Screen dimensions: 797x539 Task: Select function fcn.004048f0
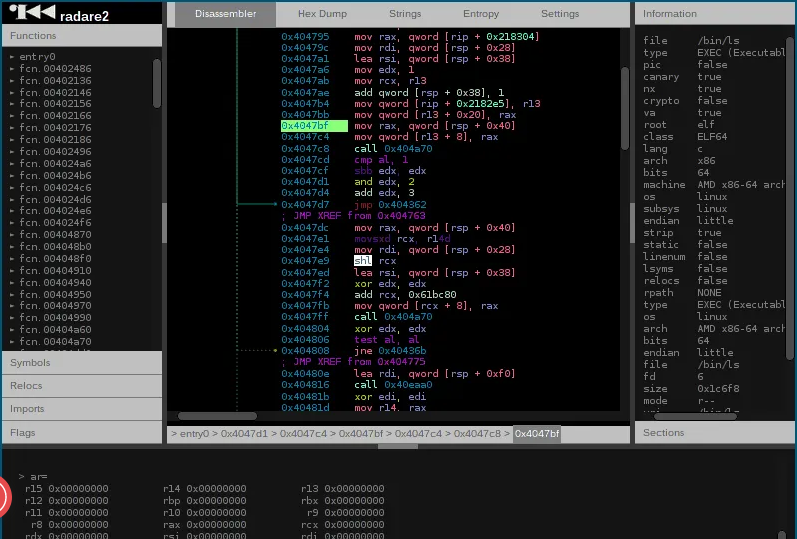pos(55,259)
